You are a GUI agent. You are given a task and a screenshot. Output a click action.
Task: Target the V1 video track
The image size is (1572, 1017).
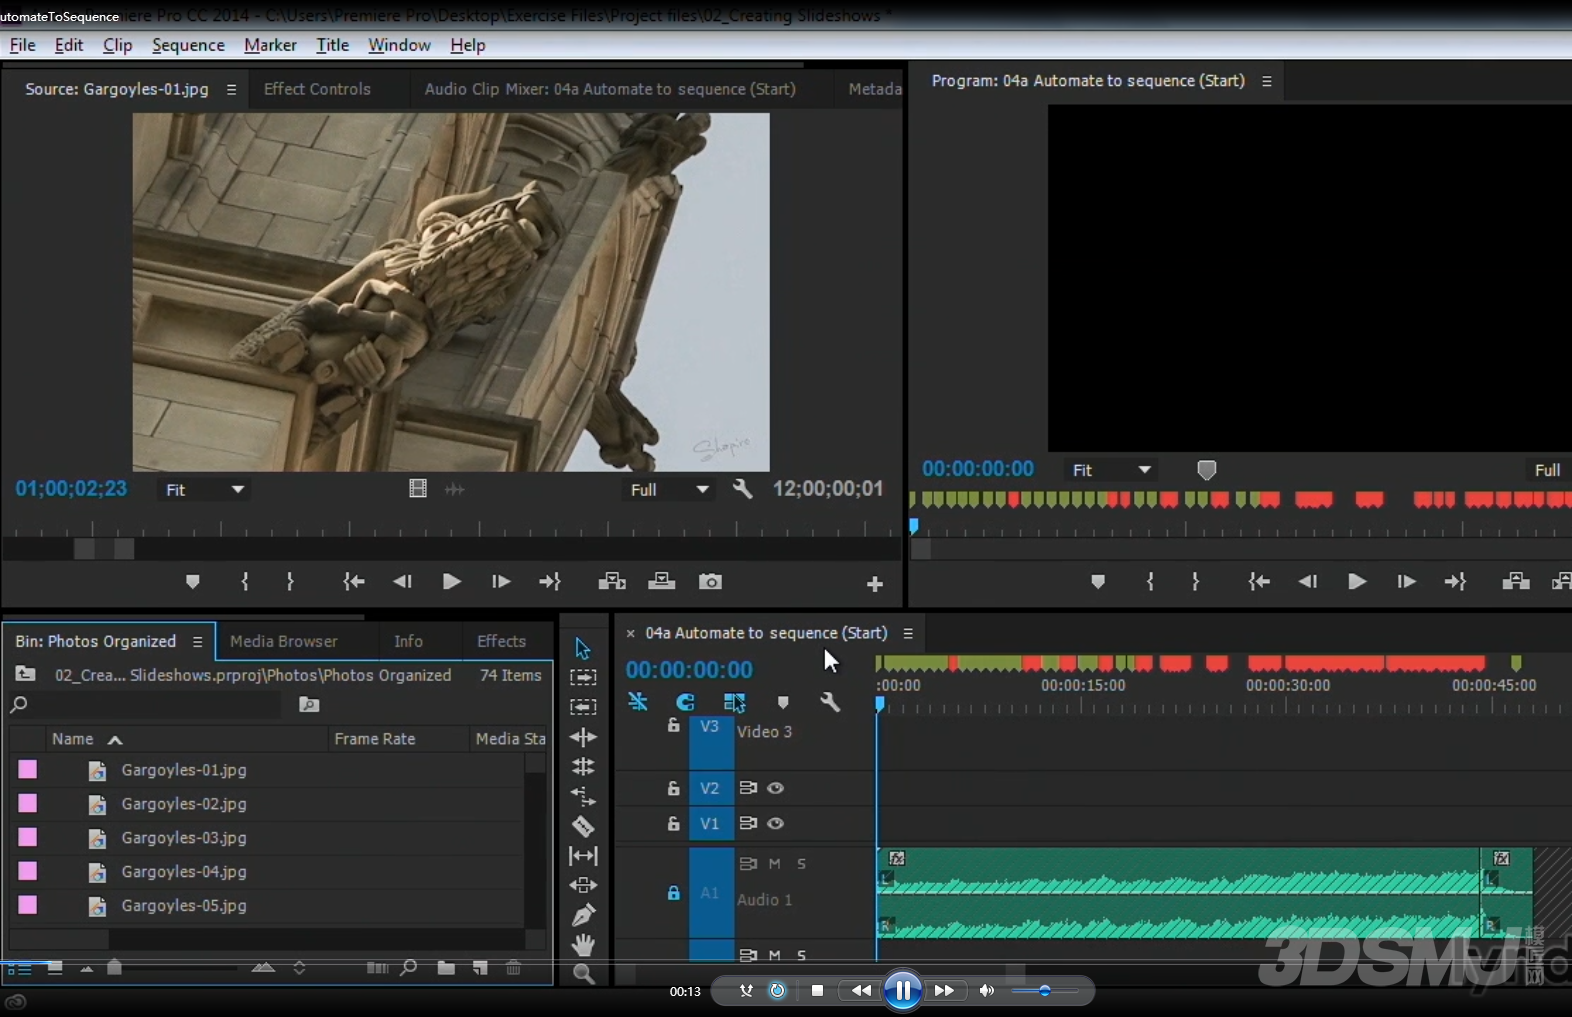coord(709,823)
